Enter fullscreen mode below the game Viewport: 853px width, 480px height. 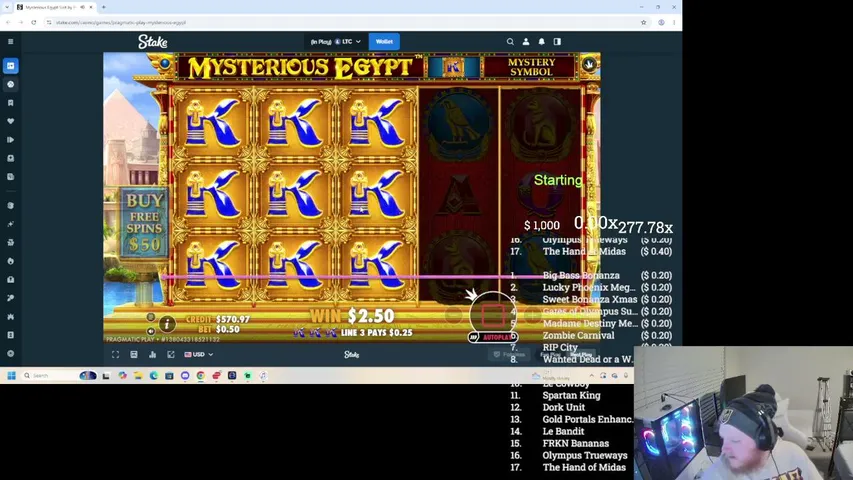[x=115, y=354]
